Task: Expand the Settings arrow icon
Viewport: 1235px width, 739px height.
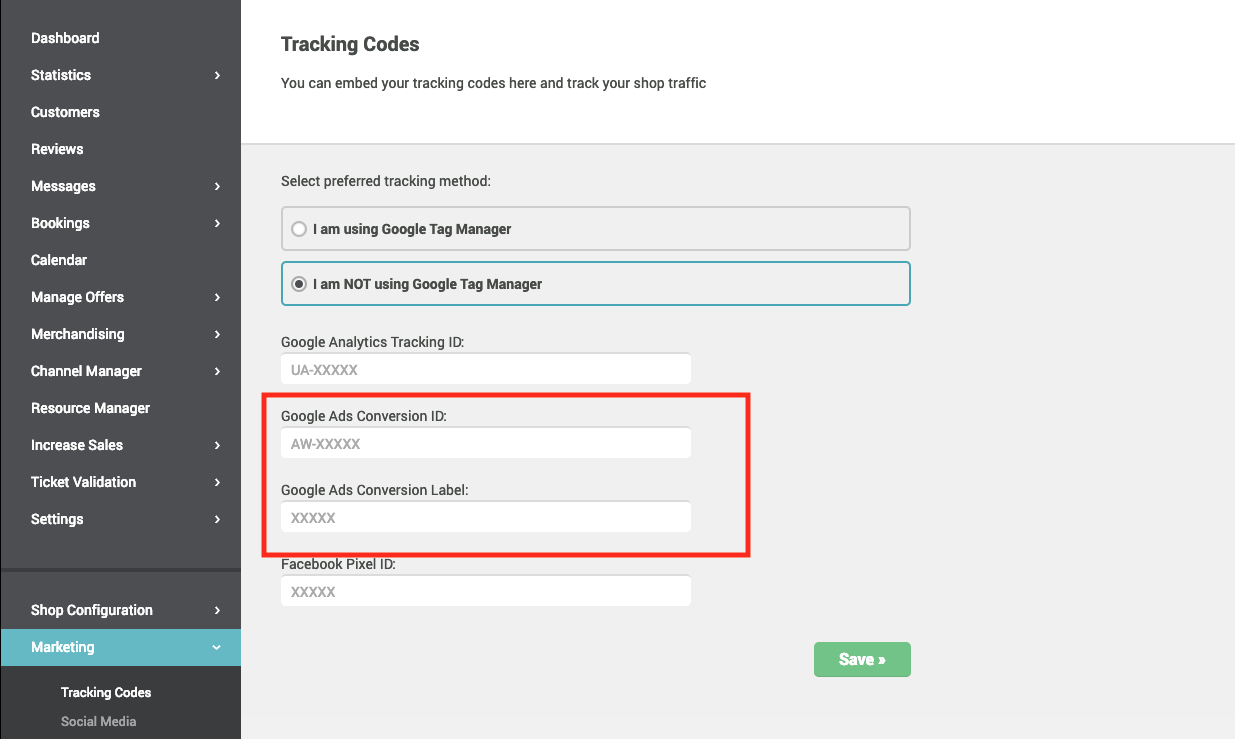Action: point(217,519)
